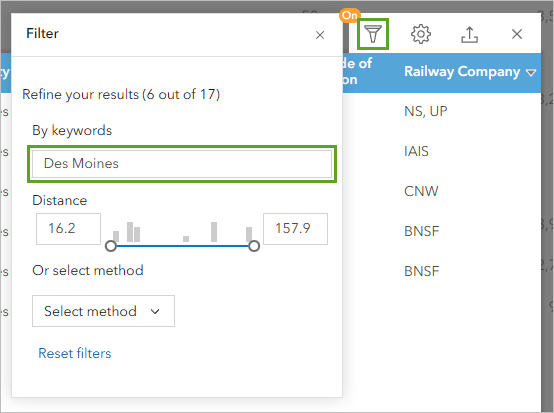Screen dimensions: 554x413
Task: Open table settings via gear icon
Action: [x=420, y=34]
